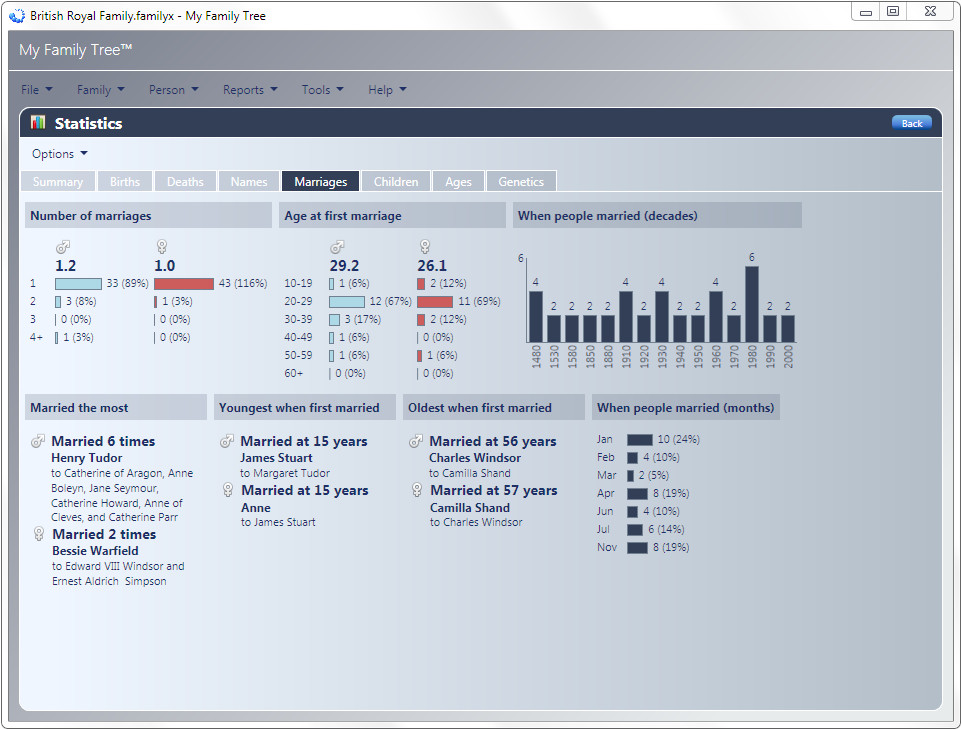Screen dimensions: 962x730
Task: Click the My Family Tree app icon in title bar
Action: (x=17, y=16)
